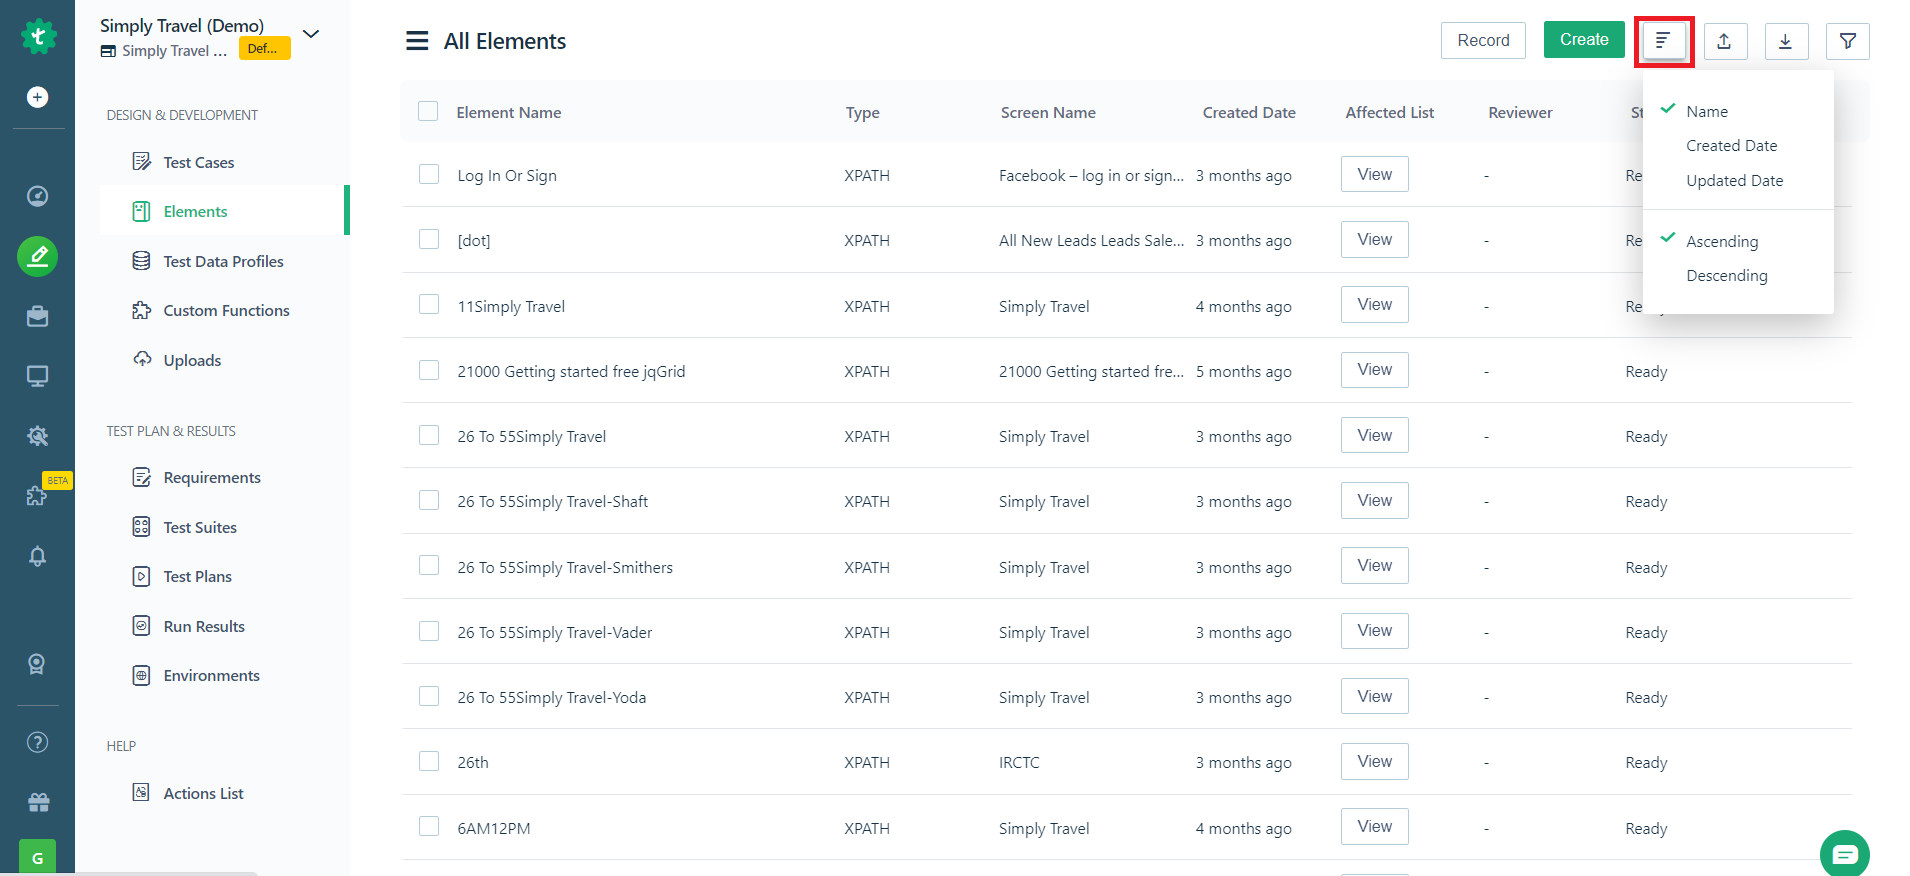The width and height of the screenshot is (1910, 876).
Task: Check the box for 11Simply Travel
Action: pyautogui.click(x=429, y=304)
